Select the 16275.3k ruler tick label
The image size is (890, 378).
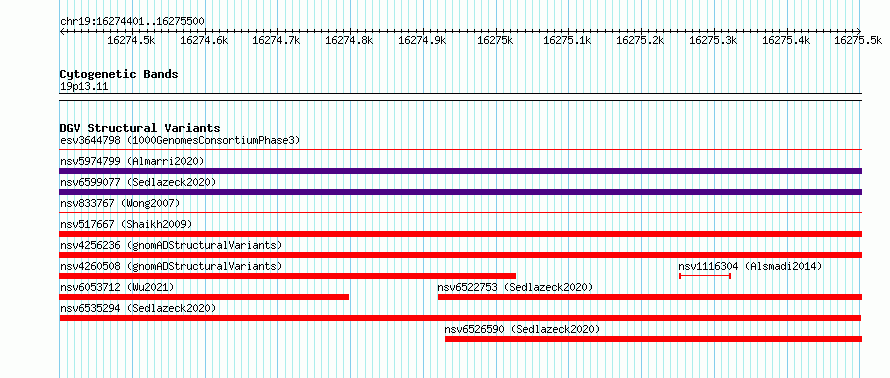713,40
